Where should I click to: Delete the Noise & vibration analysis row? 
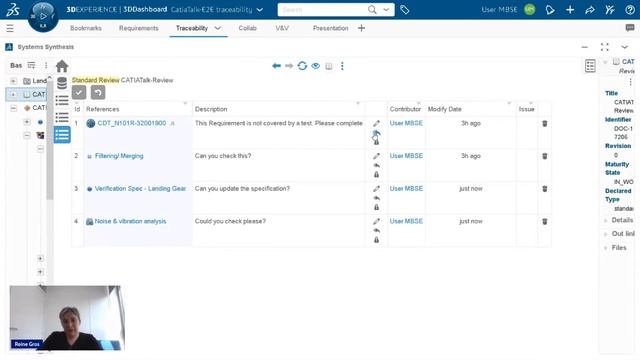point(544,221)
